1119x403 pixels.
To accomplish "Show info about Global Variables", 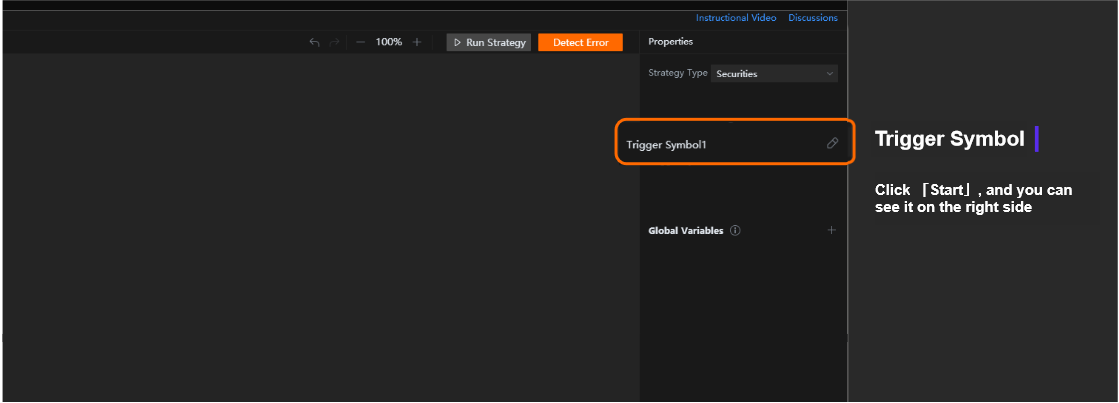I will click(736, 230).
